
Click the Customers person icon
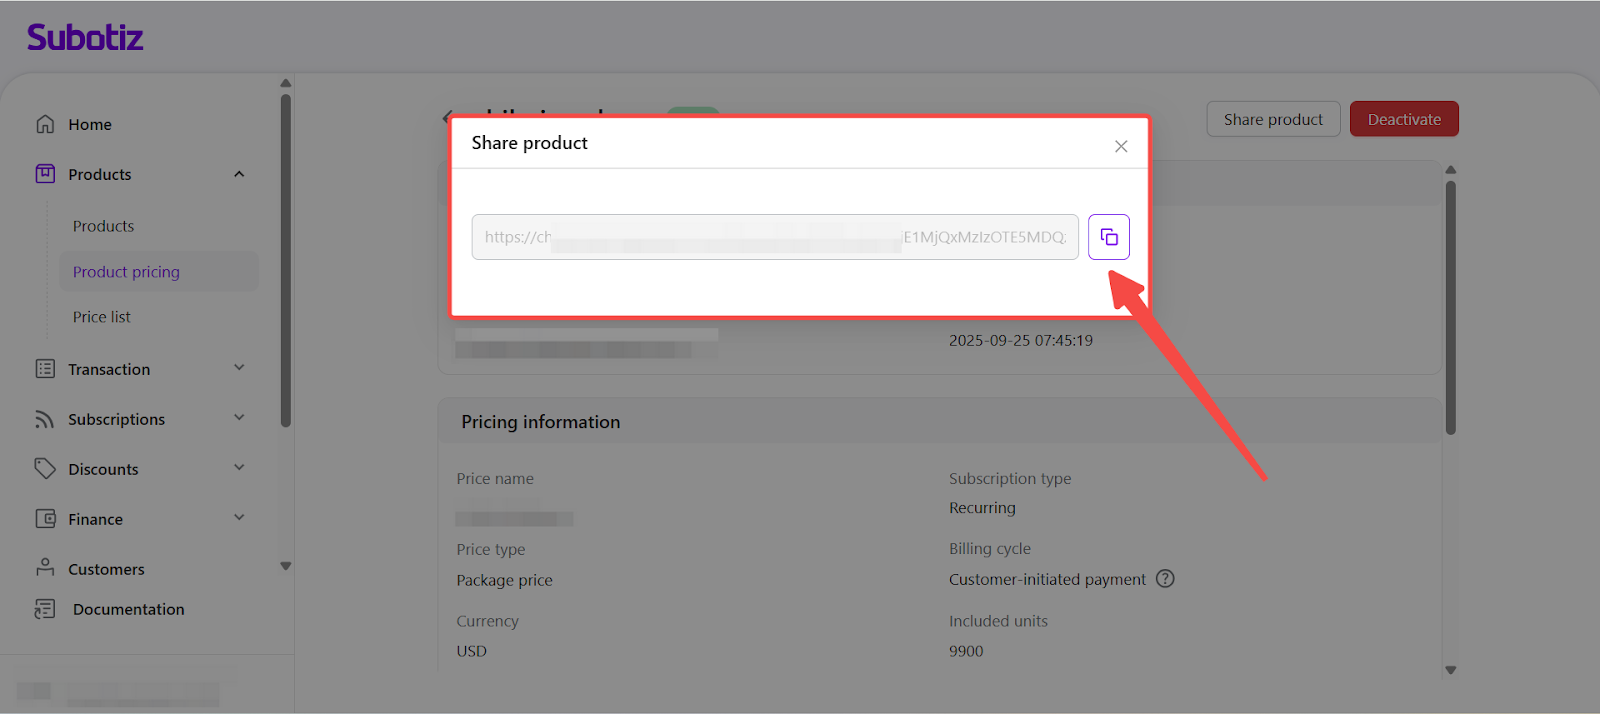(45, 568)
